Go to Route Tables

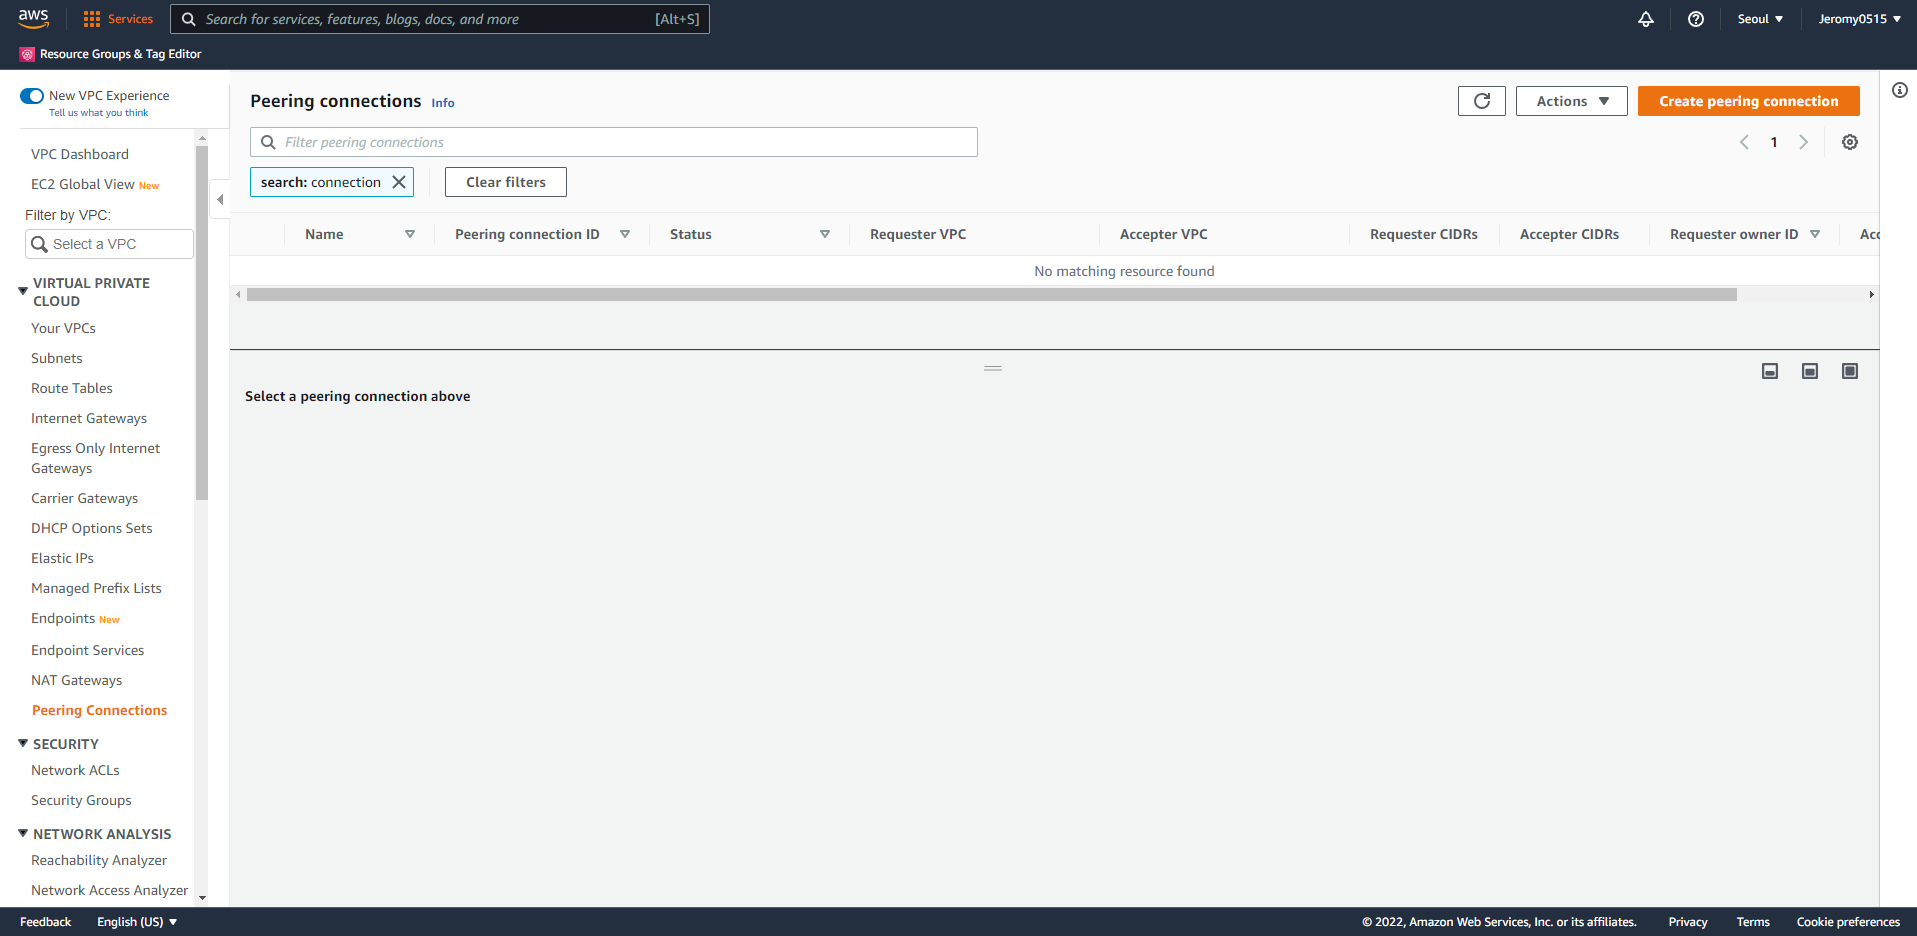tap(72, 388)
